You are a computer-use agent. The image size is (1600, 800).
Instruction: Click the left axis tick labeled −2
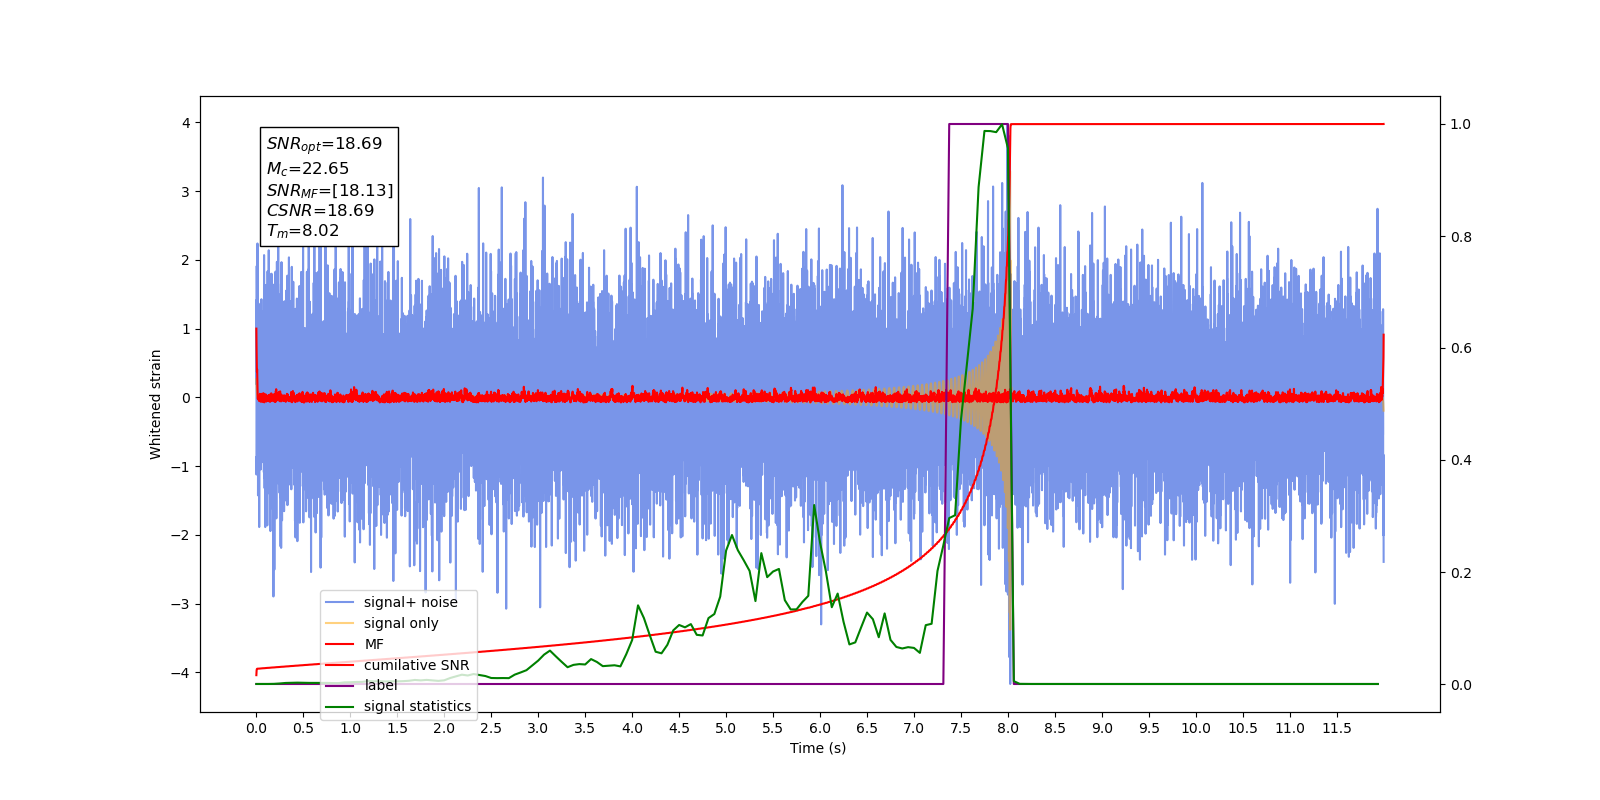click(181, 535)
